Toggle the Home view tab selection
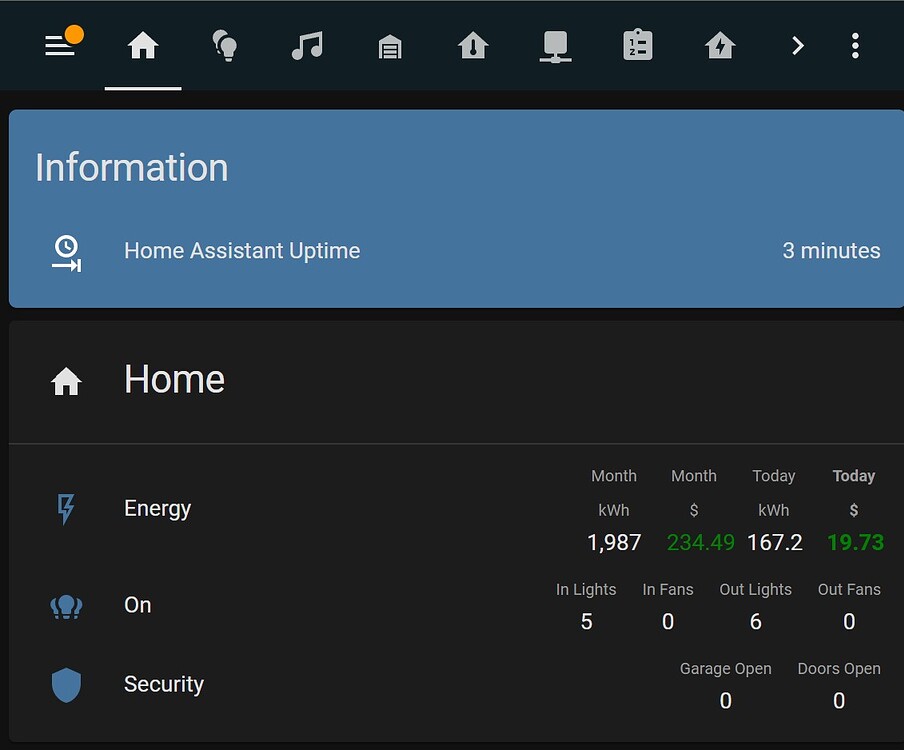 (143, 45)
